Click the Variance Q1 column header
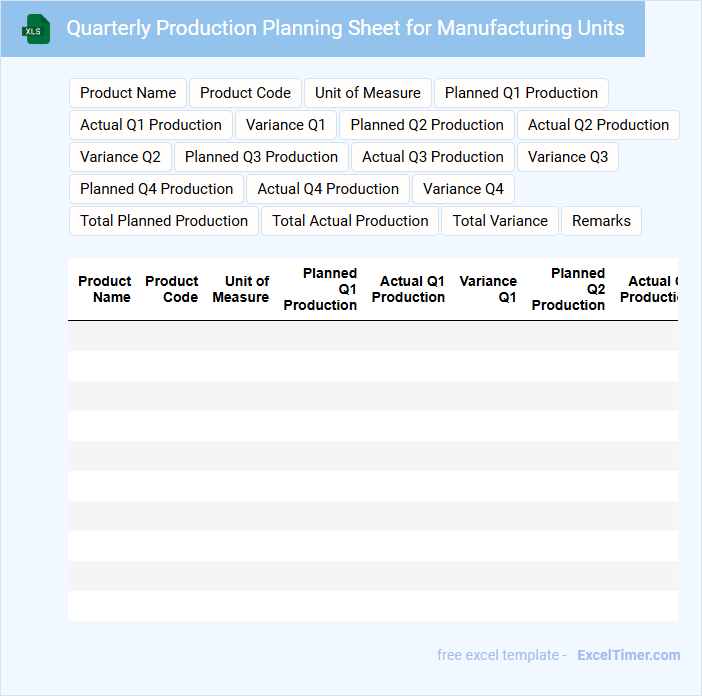Screen dimensions: 702x696 pos(488,289)
